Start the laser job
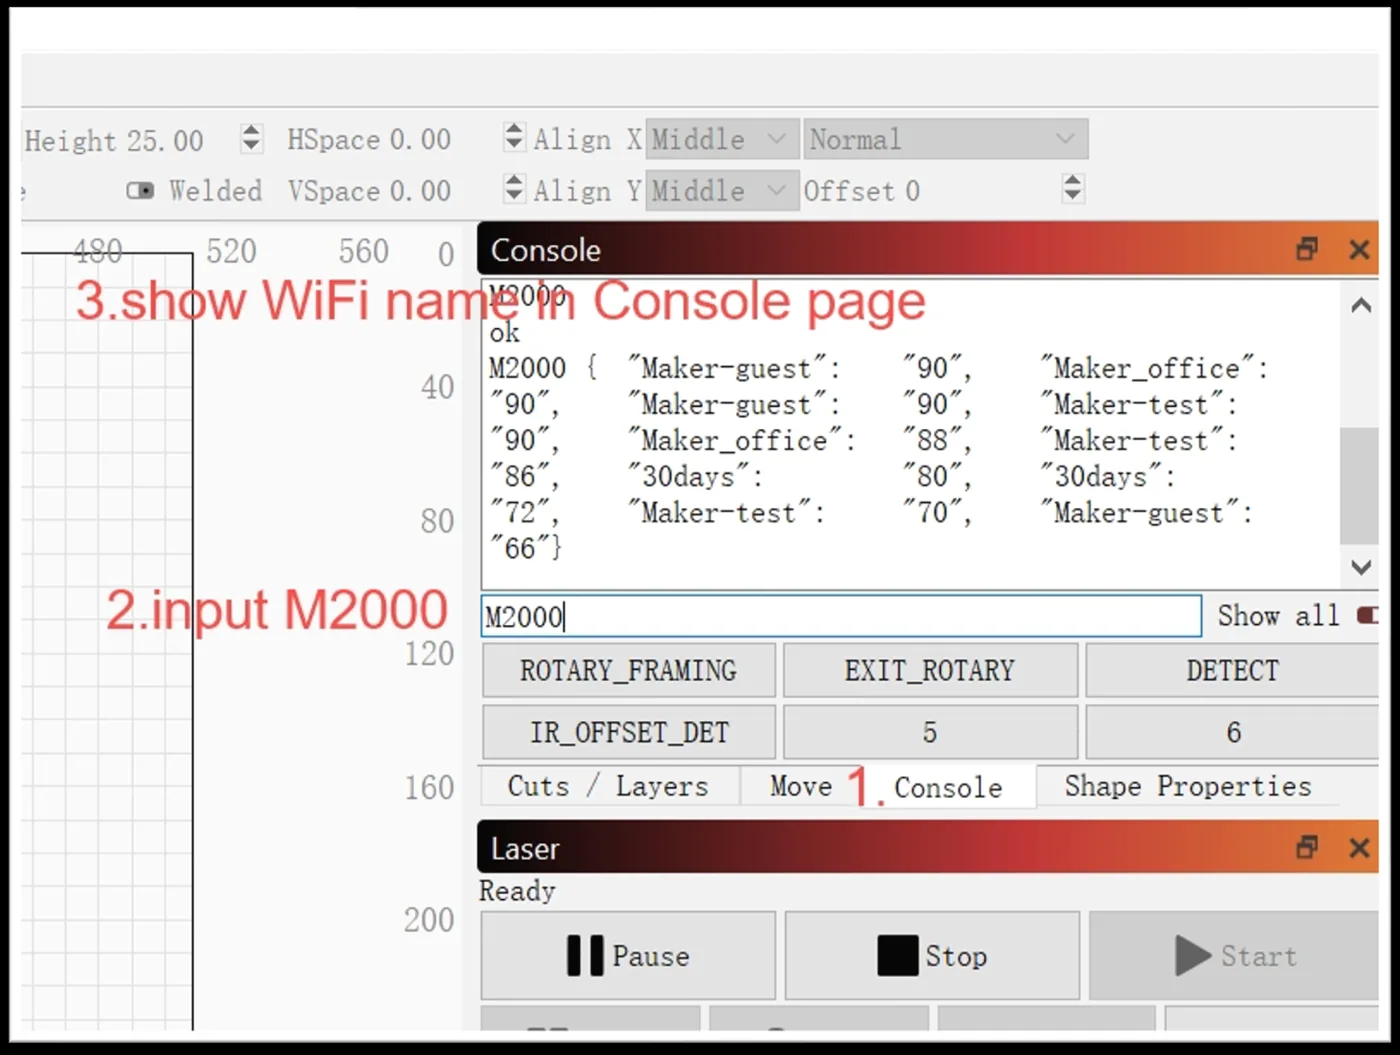This screenshot has height=1055, width=1400. pos(1235,956)
